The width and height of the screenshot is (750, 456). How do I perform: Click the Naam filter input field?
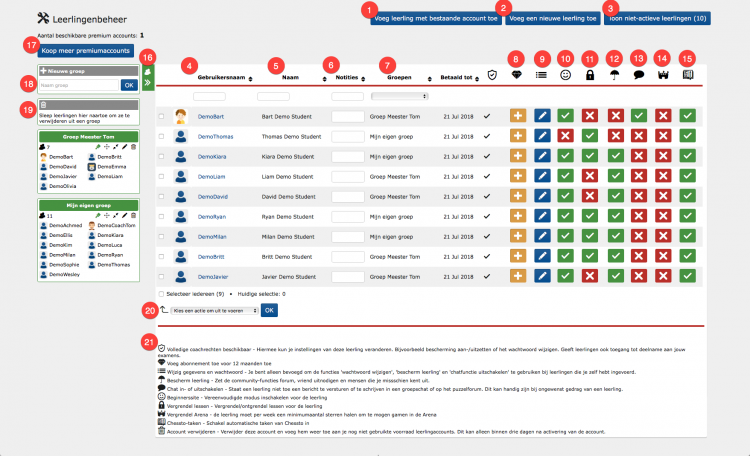point(273,96)
